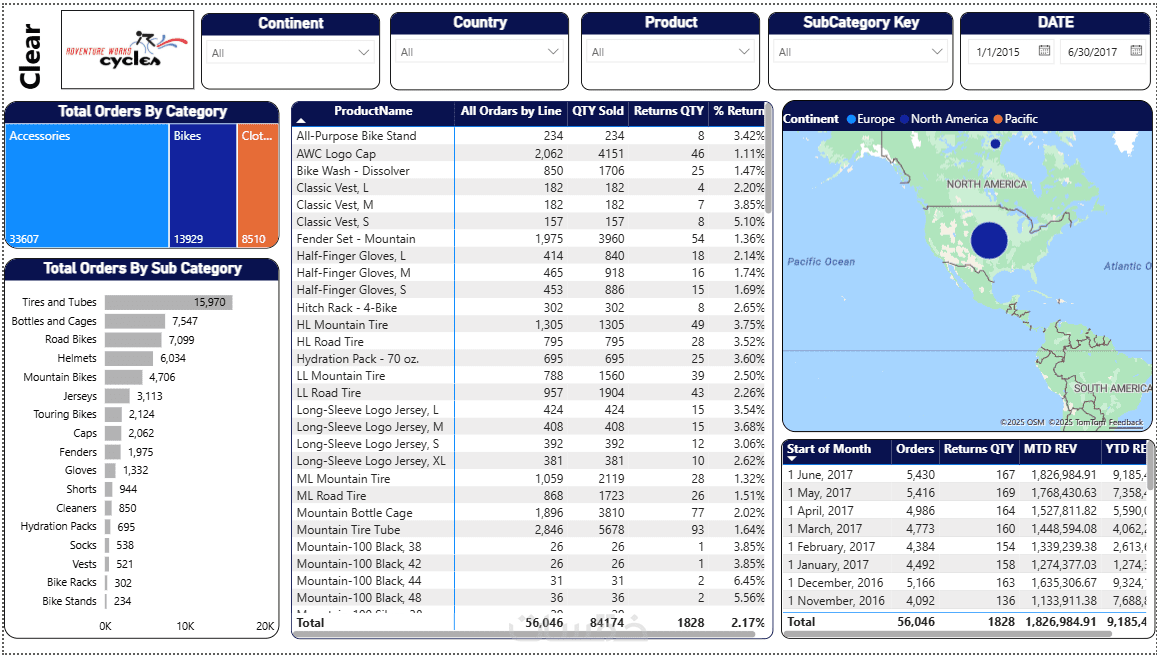Sort table by ProductName column header
Image resolution: width=1157 pixels, height=655 pixels.
[373, 111]
